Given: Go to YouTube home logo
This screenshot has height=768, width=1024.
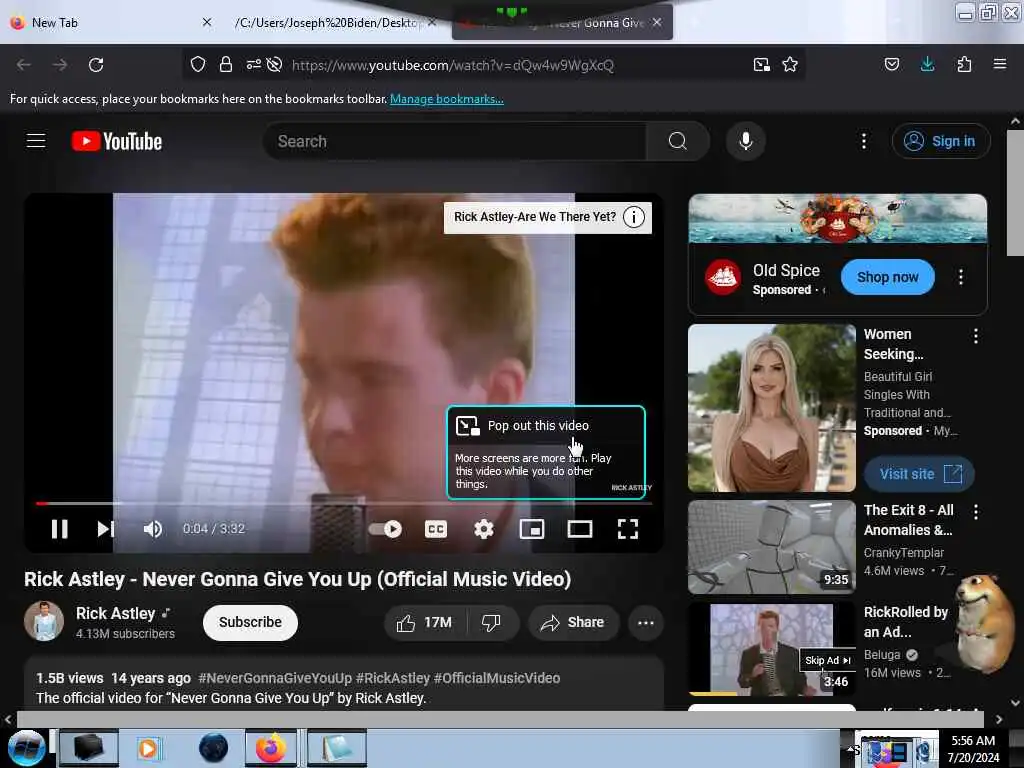Looking at the screenshot, I should tap(117, 141).
